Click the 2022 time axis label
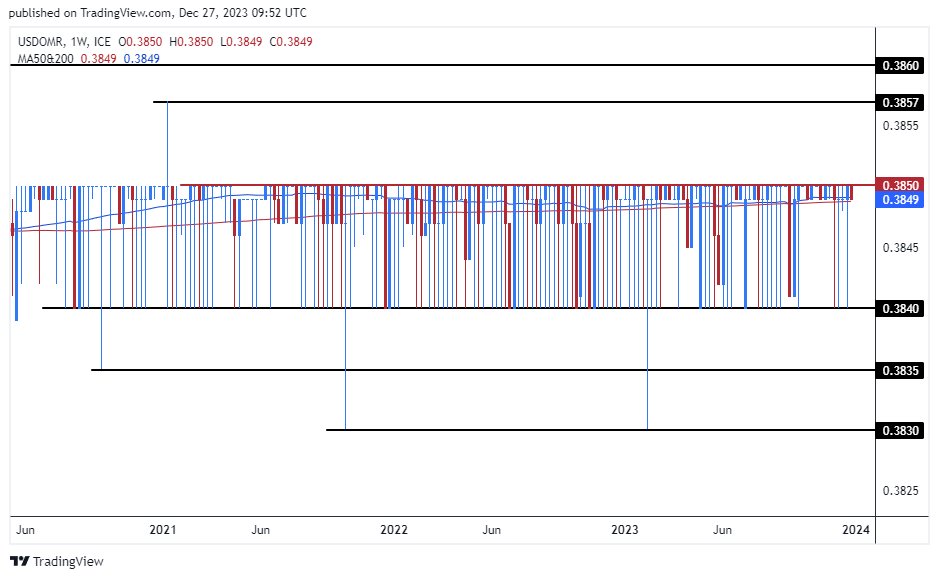 pos(394,529)
